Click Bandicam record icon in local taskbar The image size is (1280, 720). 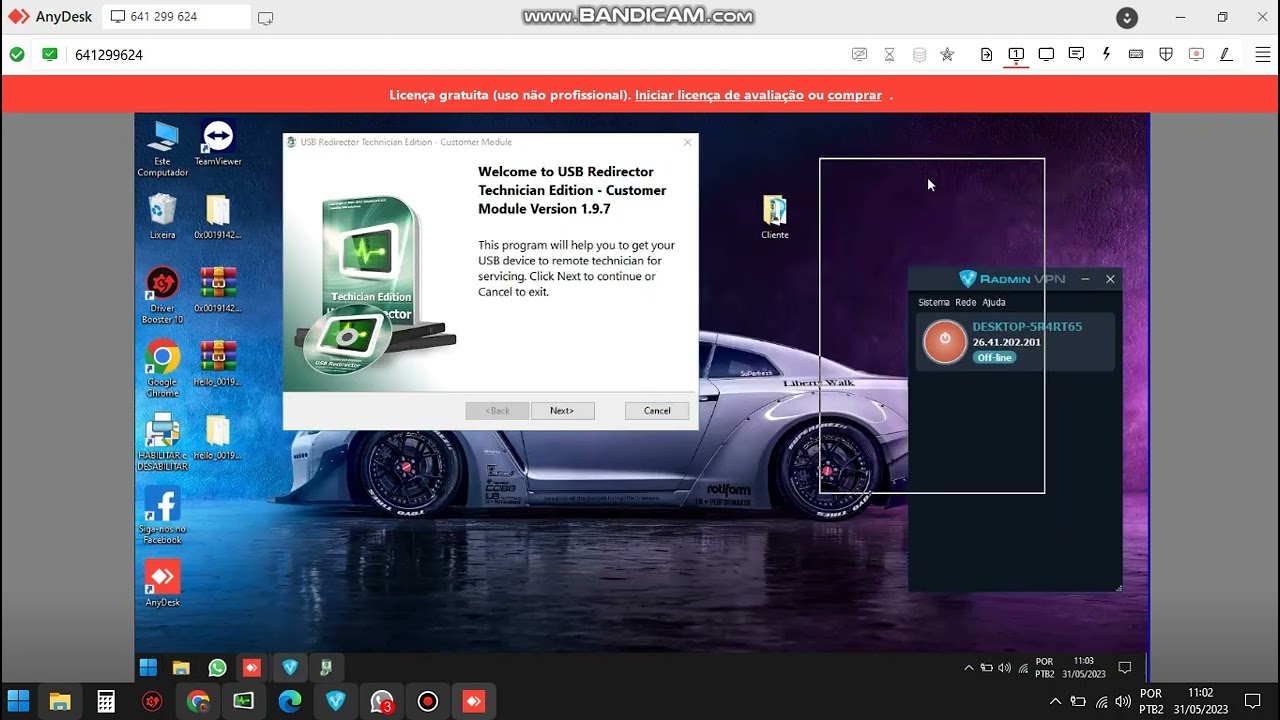[x=428, y=701]
